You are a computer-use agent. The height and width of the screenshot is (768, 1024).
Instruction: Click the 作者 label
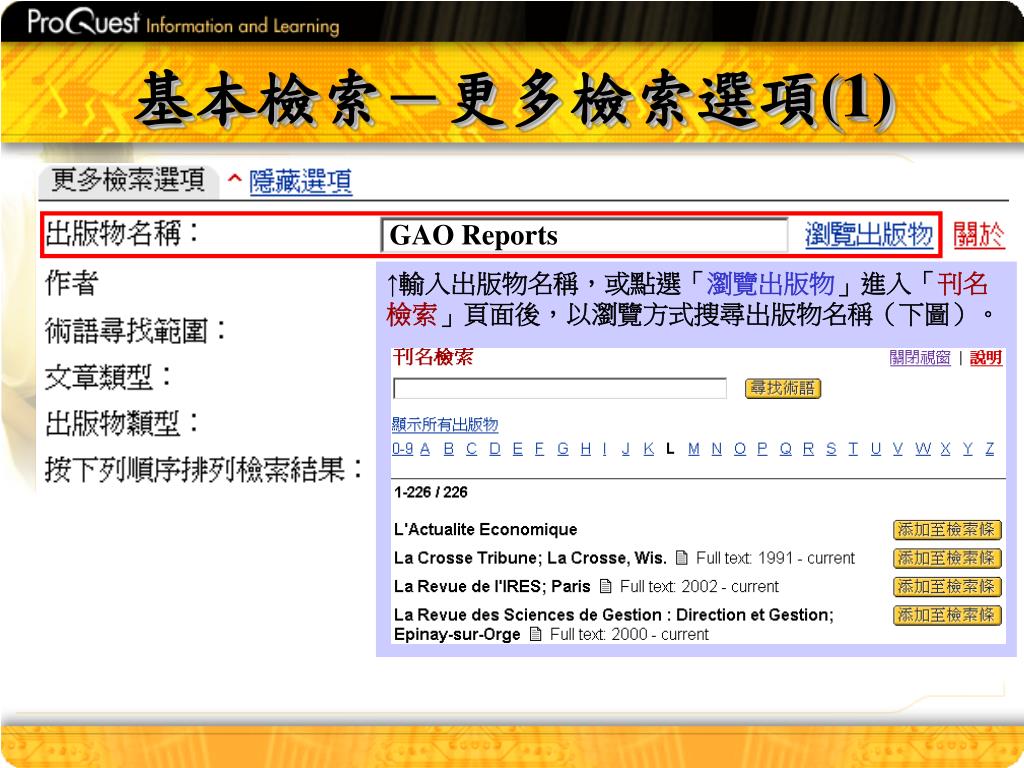71,283
